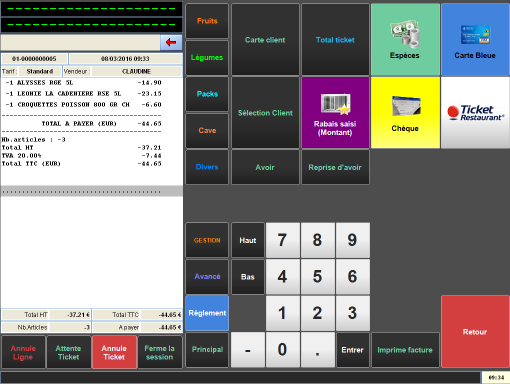Click the Entrer keypad key
This screenshot has height=384, width=510.
(x=353, y=350)
